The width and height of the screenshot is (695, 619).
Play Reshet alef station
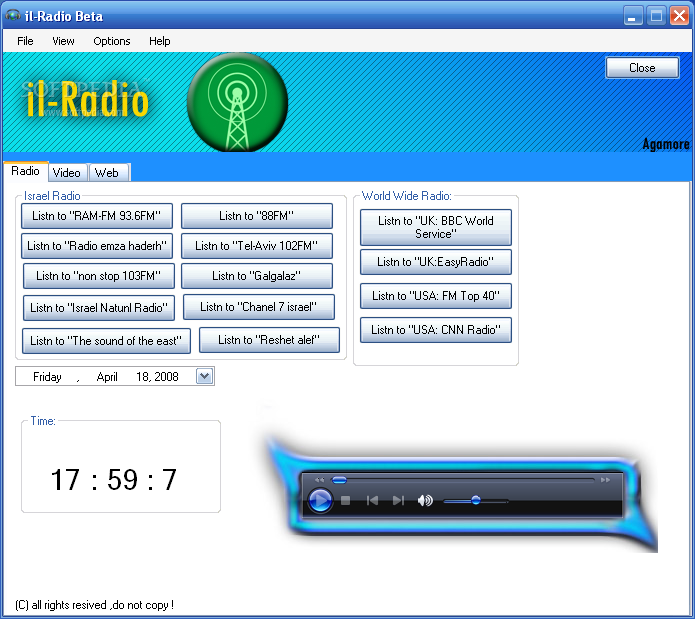(269, 340)
